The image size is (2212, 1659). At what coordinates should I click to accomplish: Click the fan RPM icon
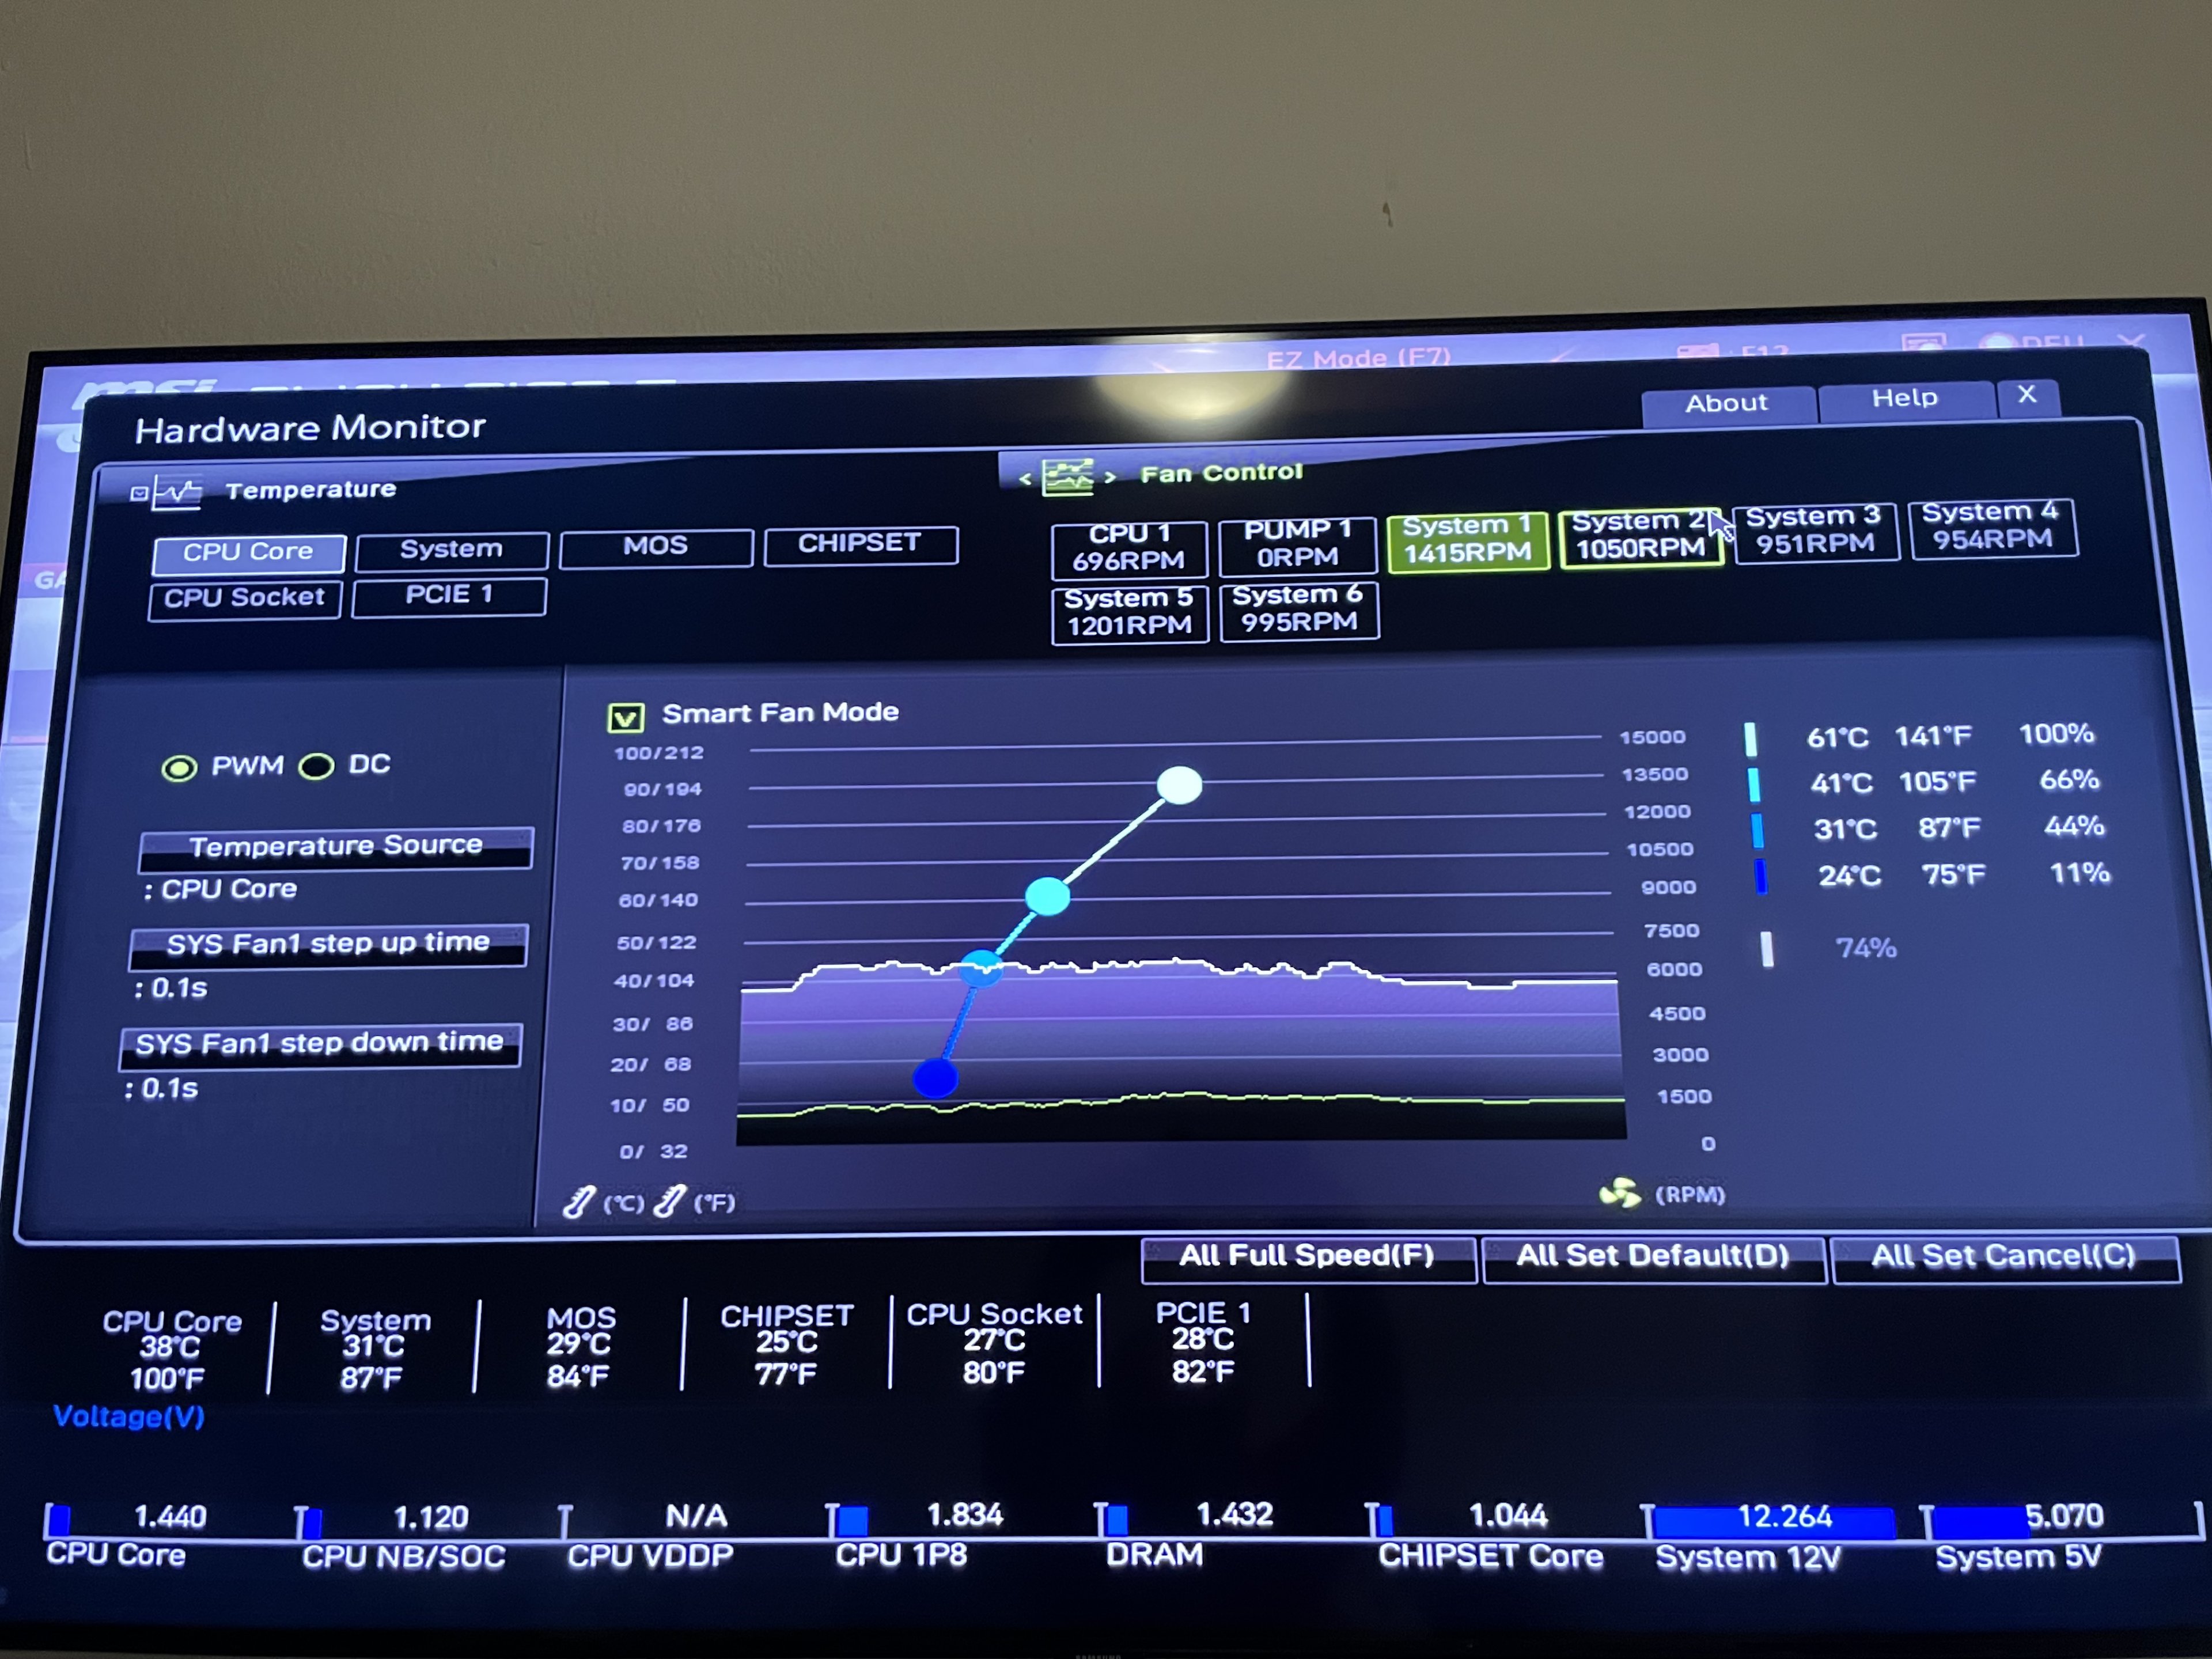point(1619,1193)
